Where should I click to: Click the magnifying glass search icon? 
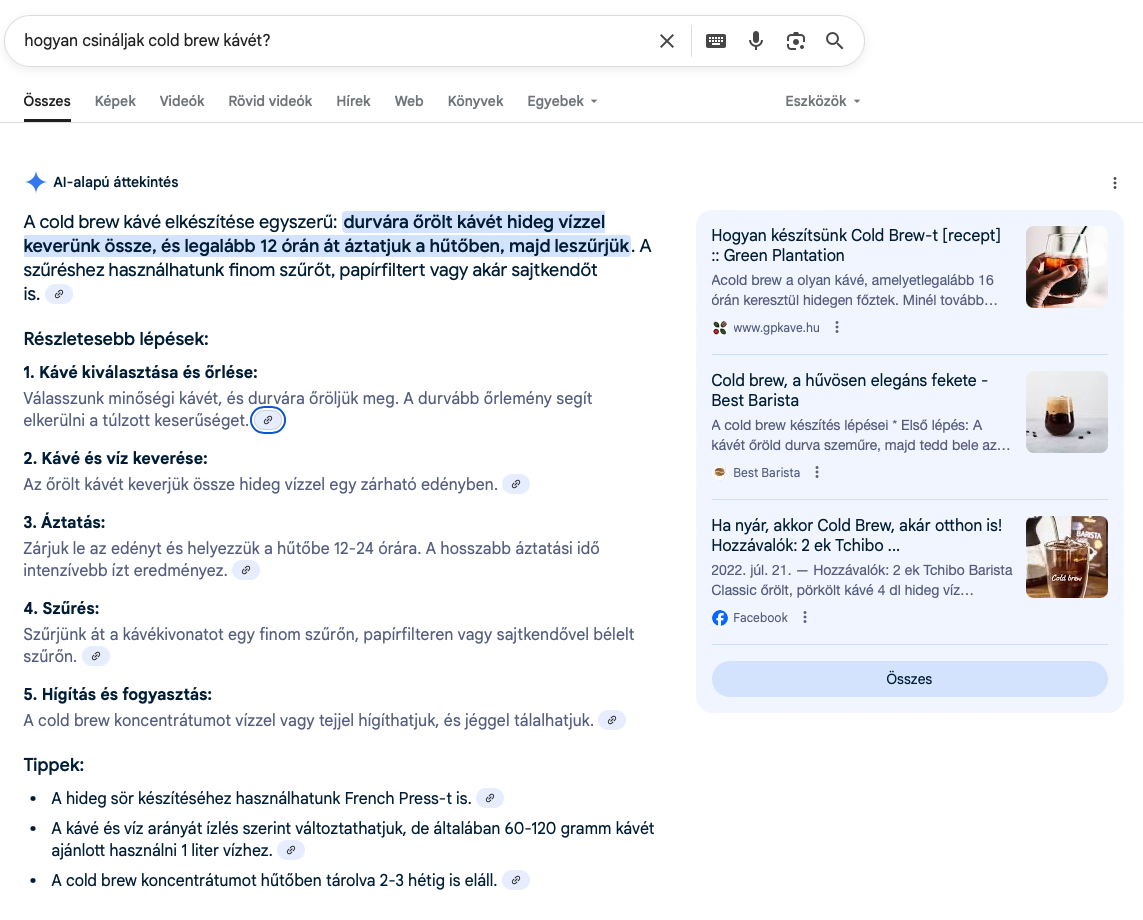(834, 41)
